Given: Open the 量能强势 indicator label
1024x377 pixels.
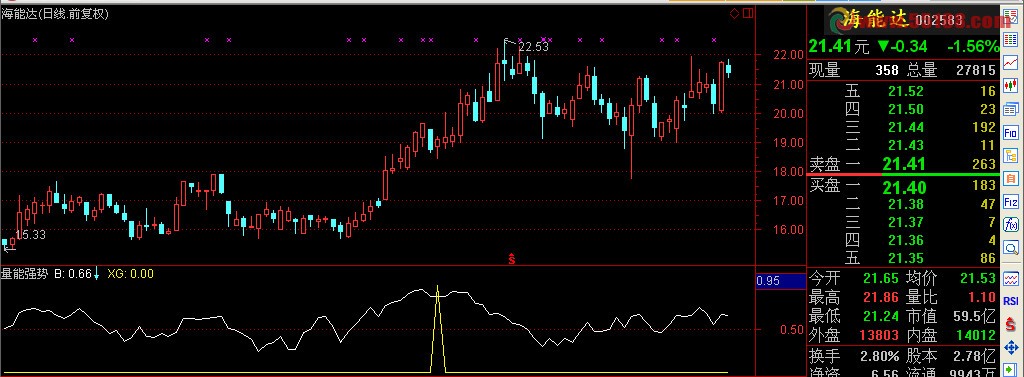Looking at the screenshot, I should click(x=25, y=274).
